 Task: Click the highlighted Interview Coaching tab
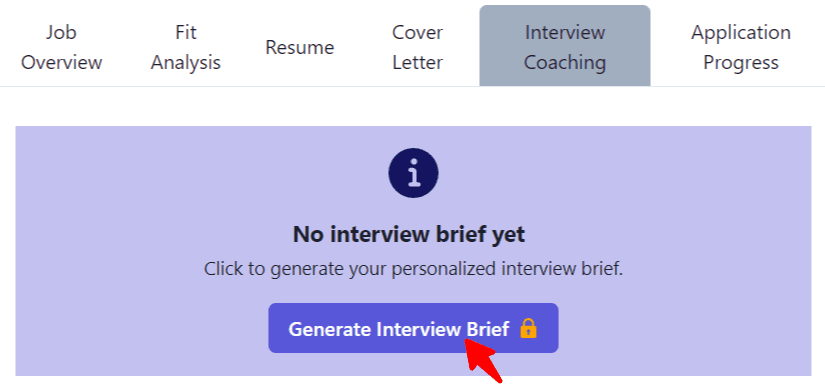(x=565, y=46)
